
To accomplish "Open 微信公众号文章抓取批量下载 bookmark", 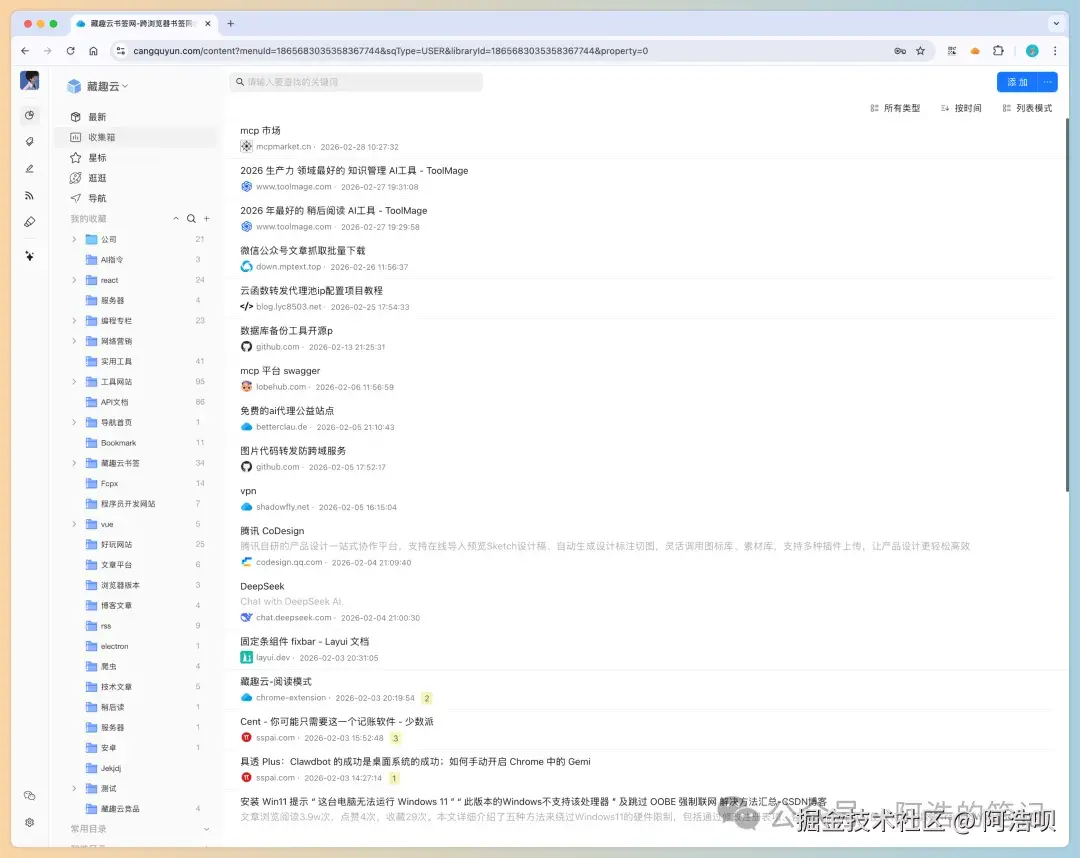I will [302, 251].
